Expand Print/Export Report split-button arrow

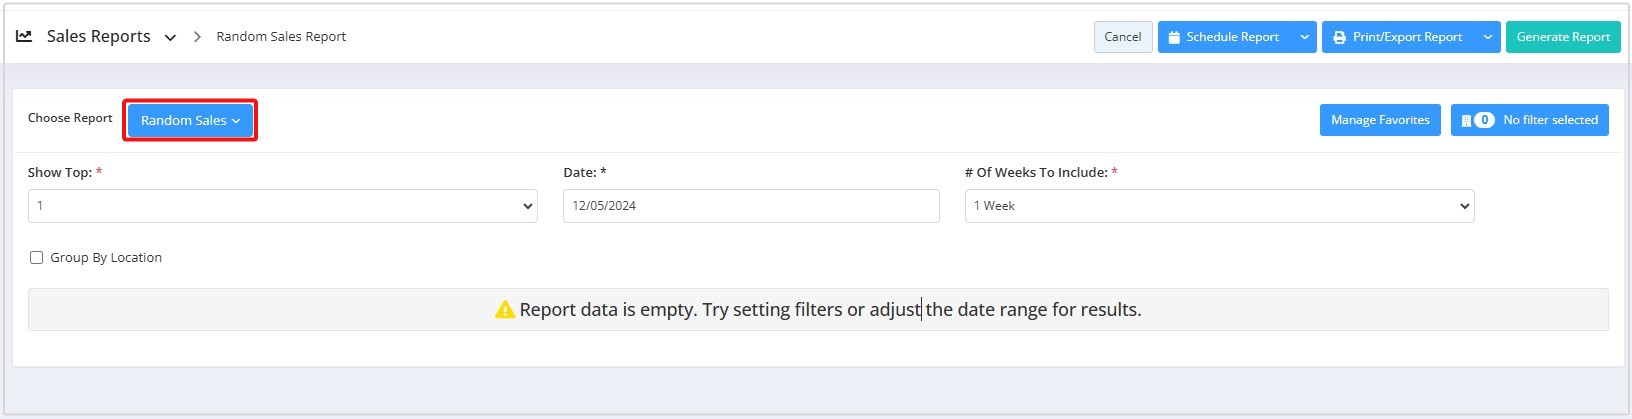coord(1488,37)
